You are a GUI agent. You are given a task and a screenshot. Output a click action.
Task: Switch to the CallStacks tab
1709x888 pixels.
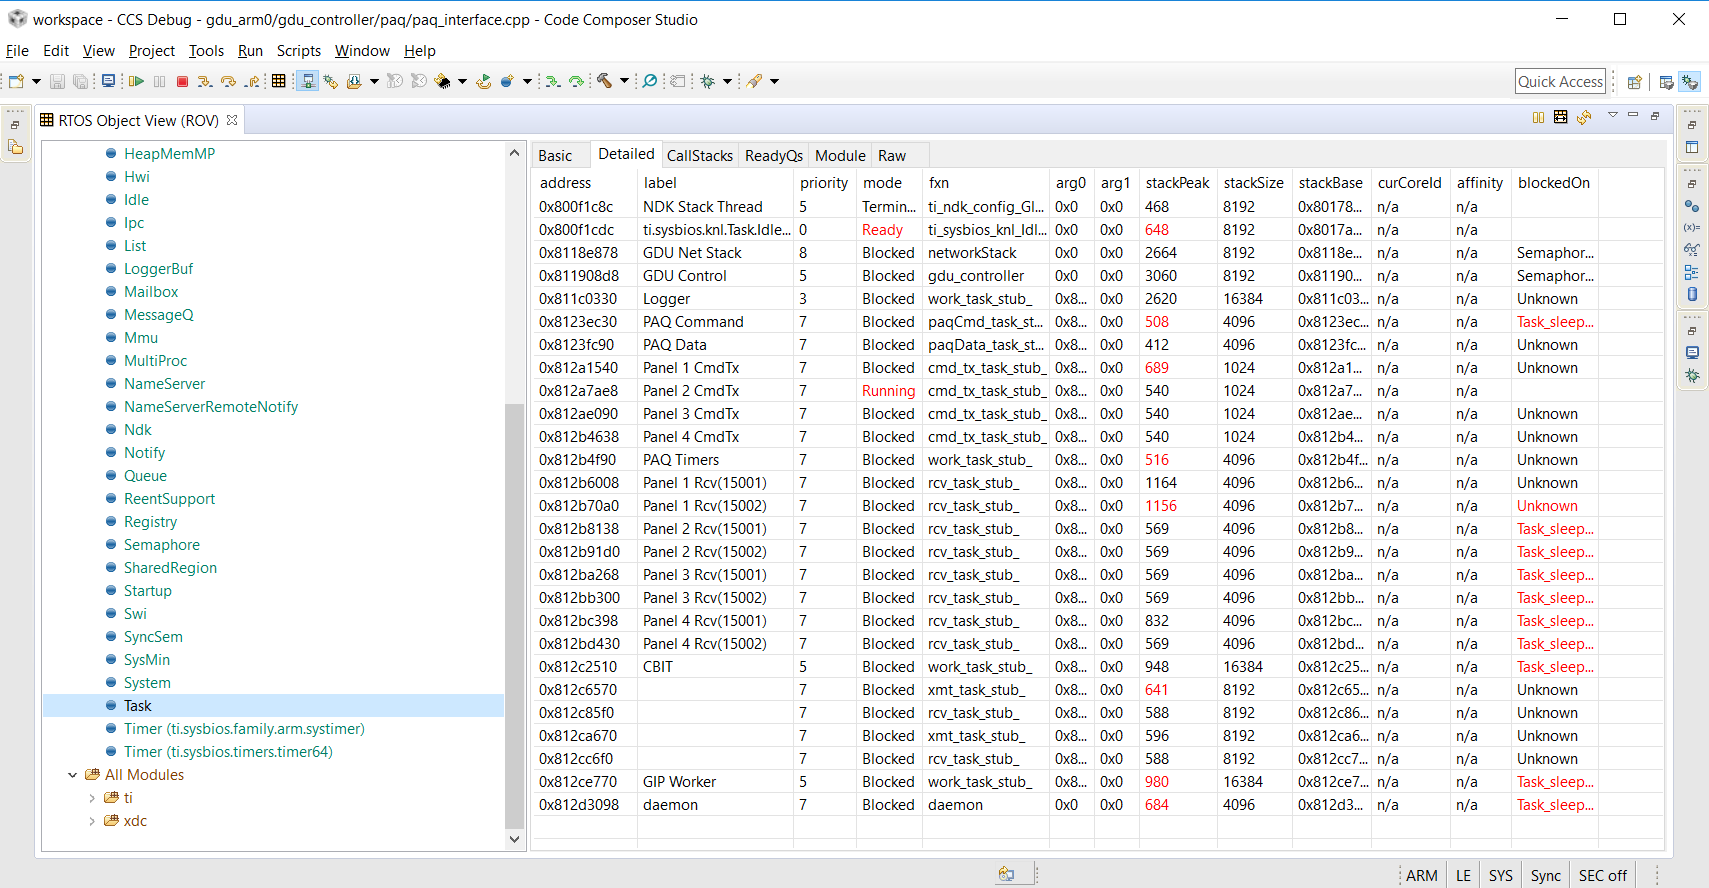click(x=700, y=155)
